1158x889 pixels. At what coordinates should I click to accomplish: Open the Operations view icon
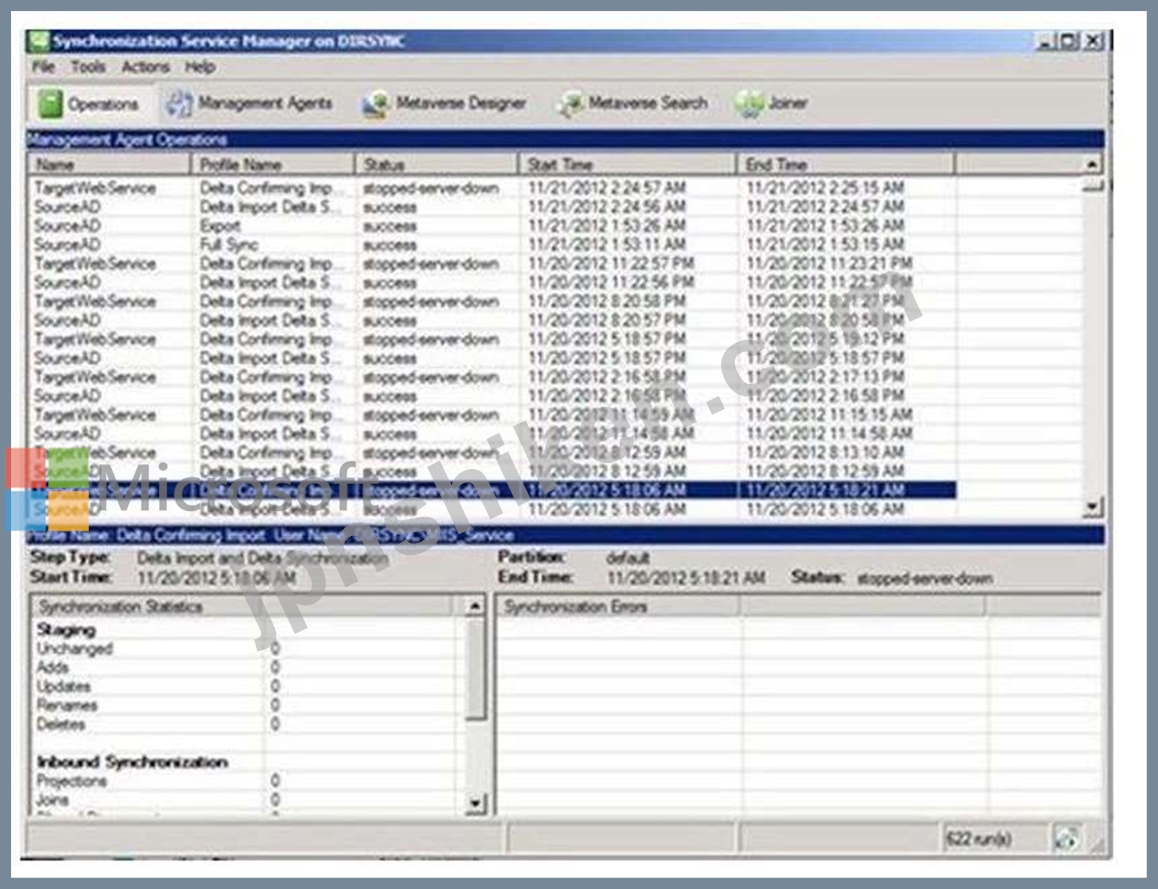(x=49, y=103)
